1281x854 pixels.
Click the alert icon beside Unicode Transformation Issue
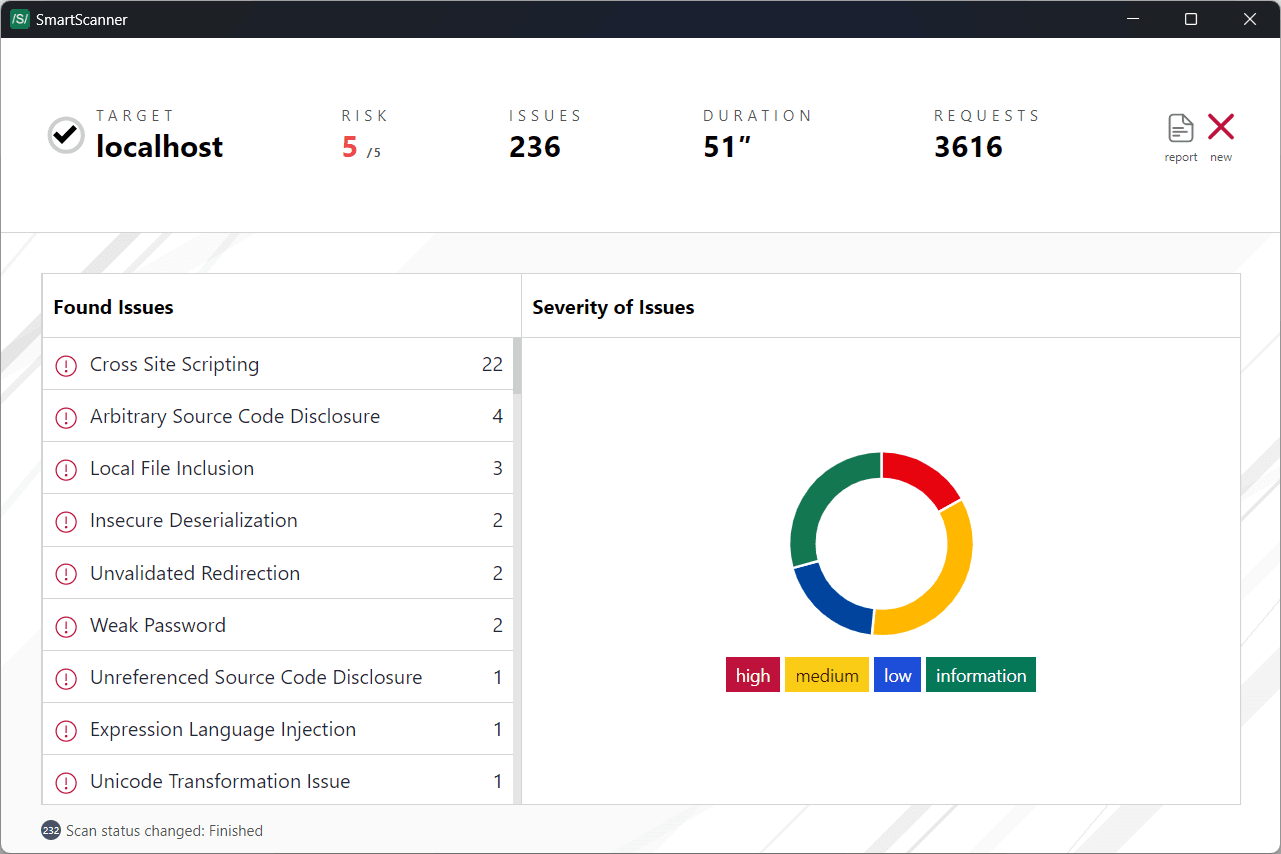coord(66,782)
